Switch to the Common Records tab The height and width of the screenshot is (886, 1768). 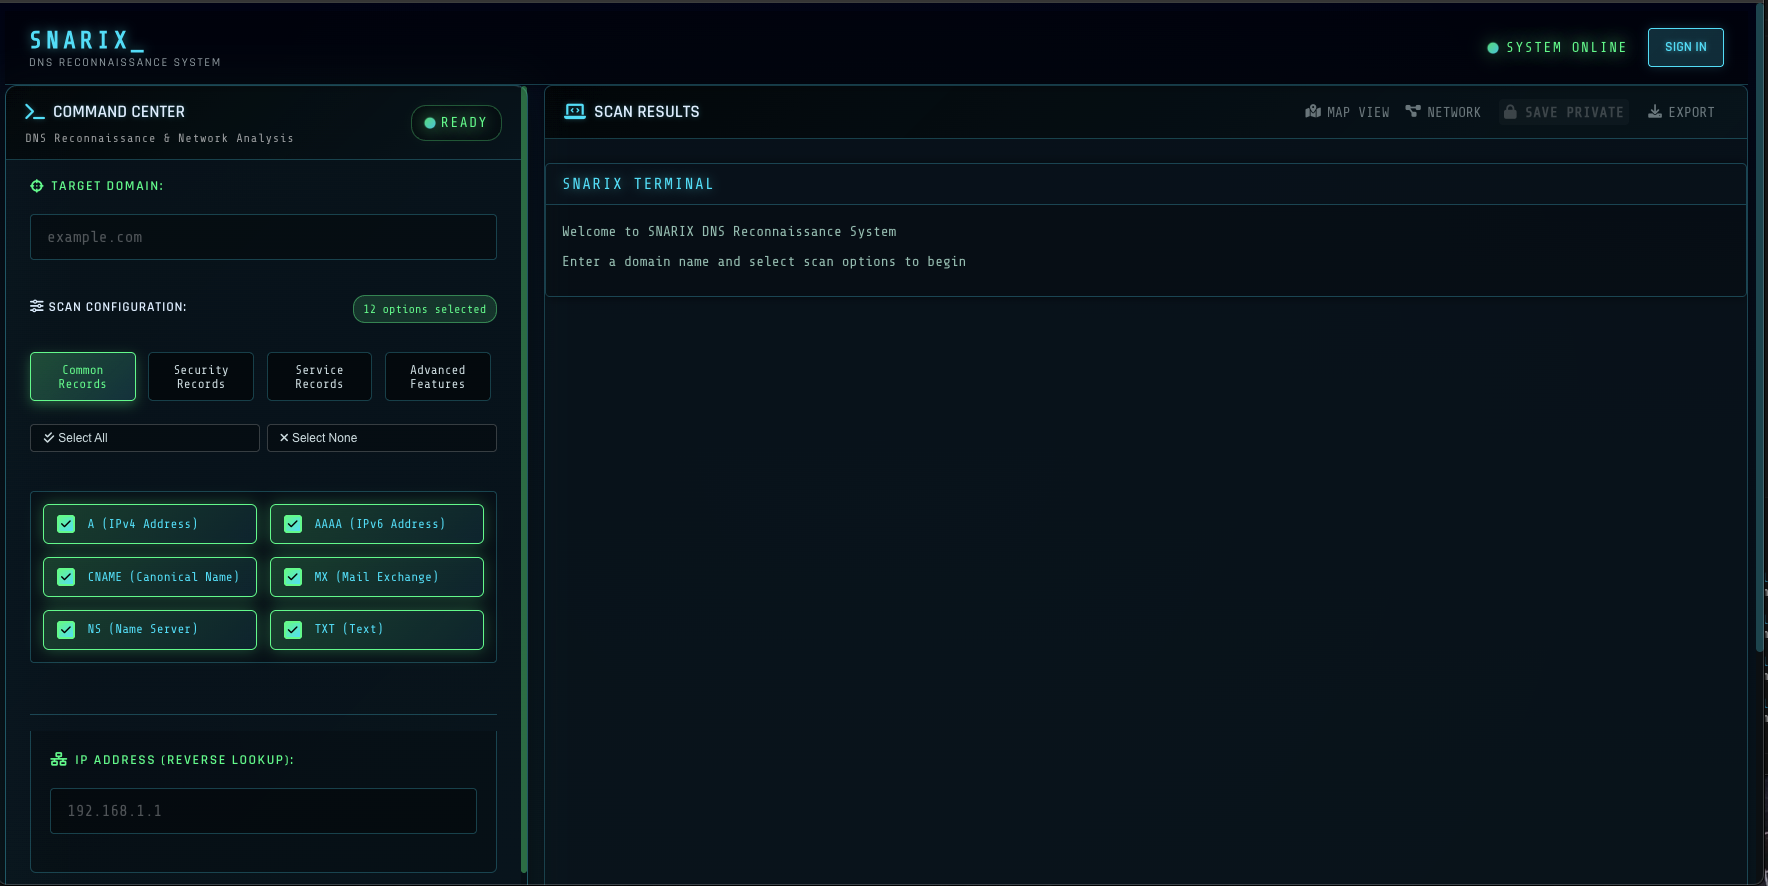click(x=83, y=377)
